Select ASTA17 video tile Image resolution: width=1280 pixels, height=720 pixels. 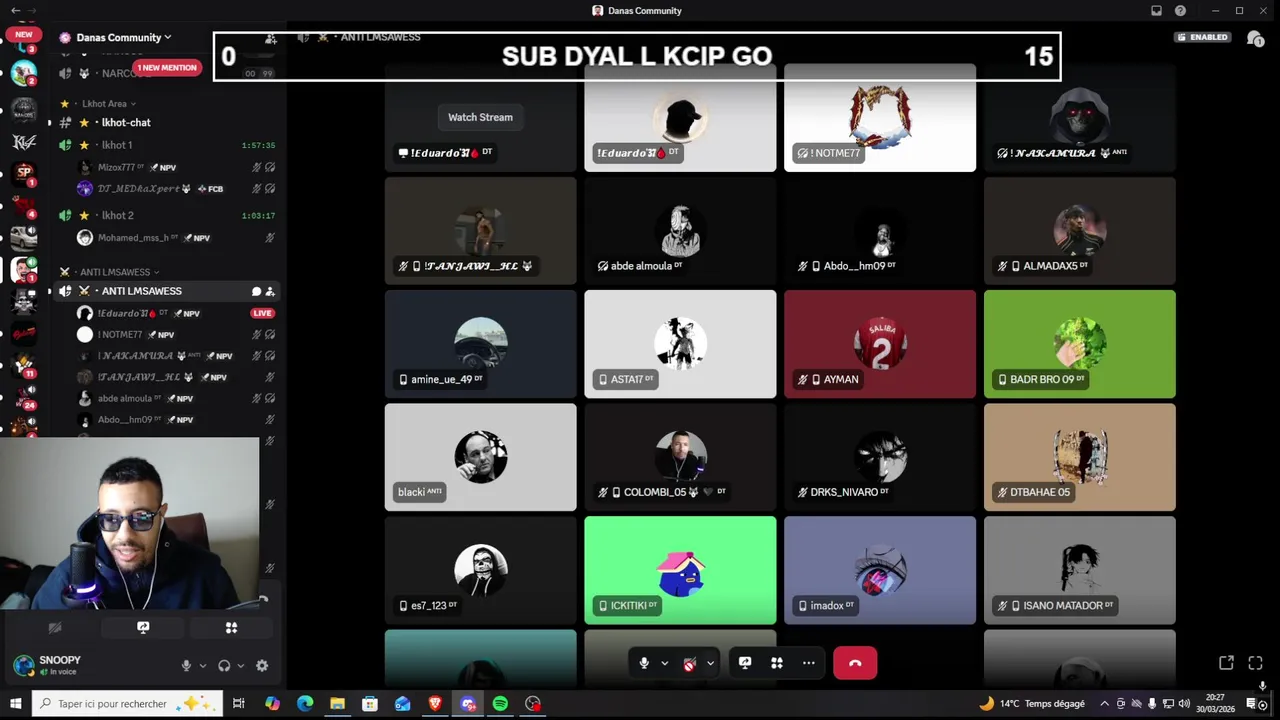[x=680, y=344]
